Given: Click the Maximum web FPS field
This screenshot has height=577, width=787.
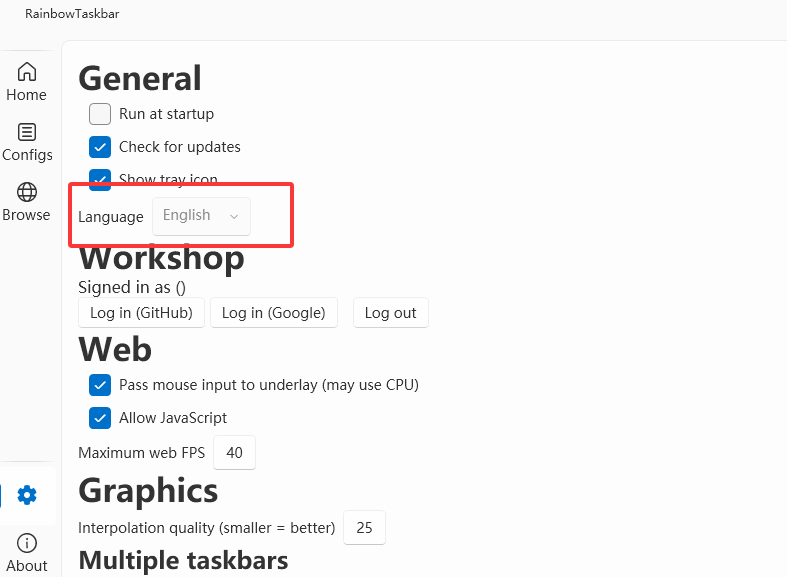Looking at the screenshot, I should point(234,453).
